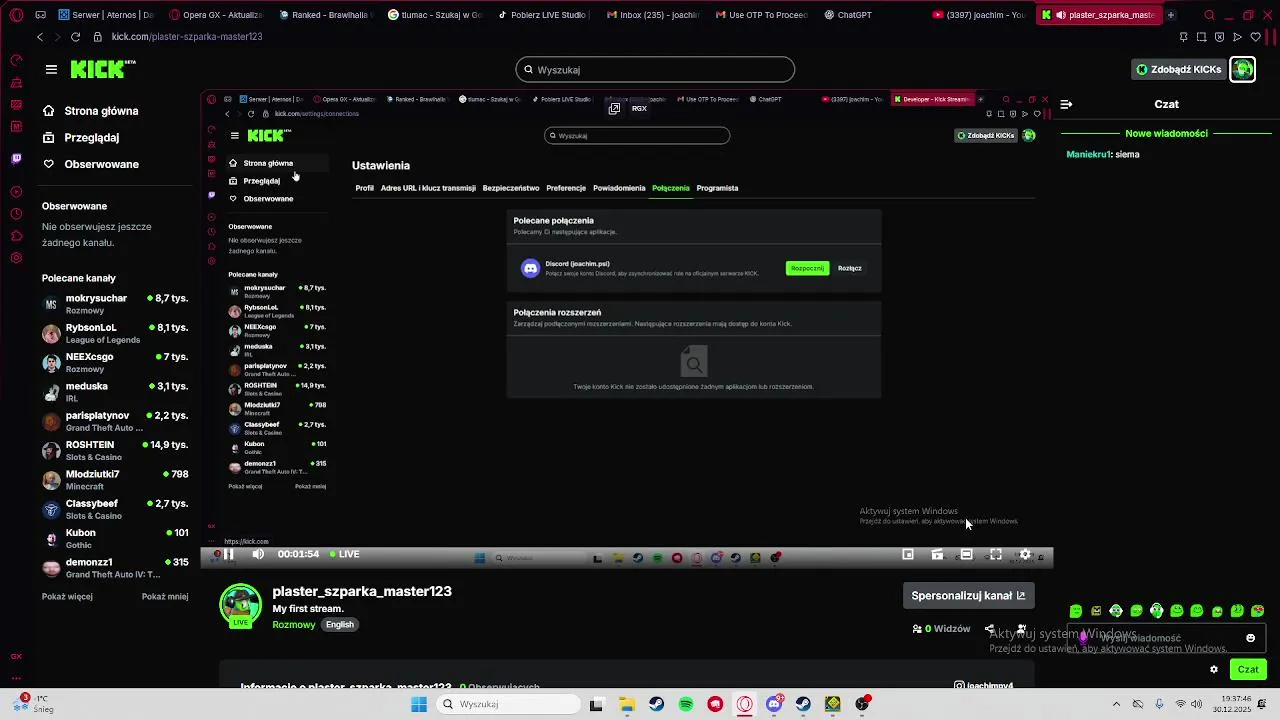
Task: Click the Windows taskbar search box
Action: (507, 704)
